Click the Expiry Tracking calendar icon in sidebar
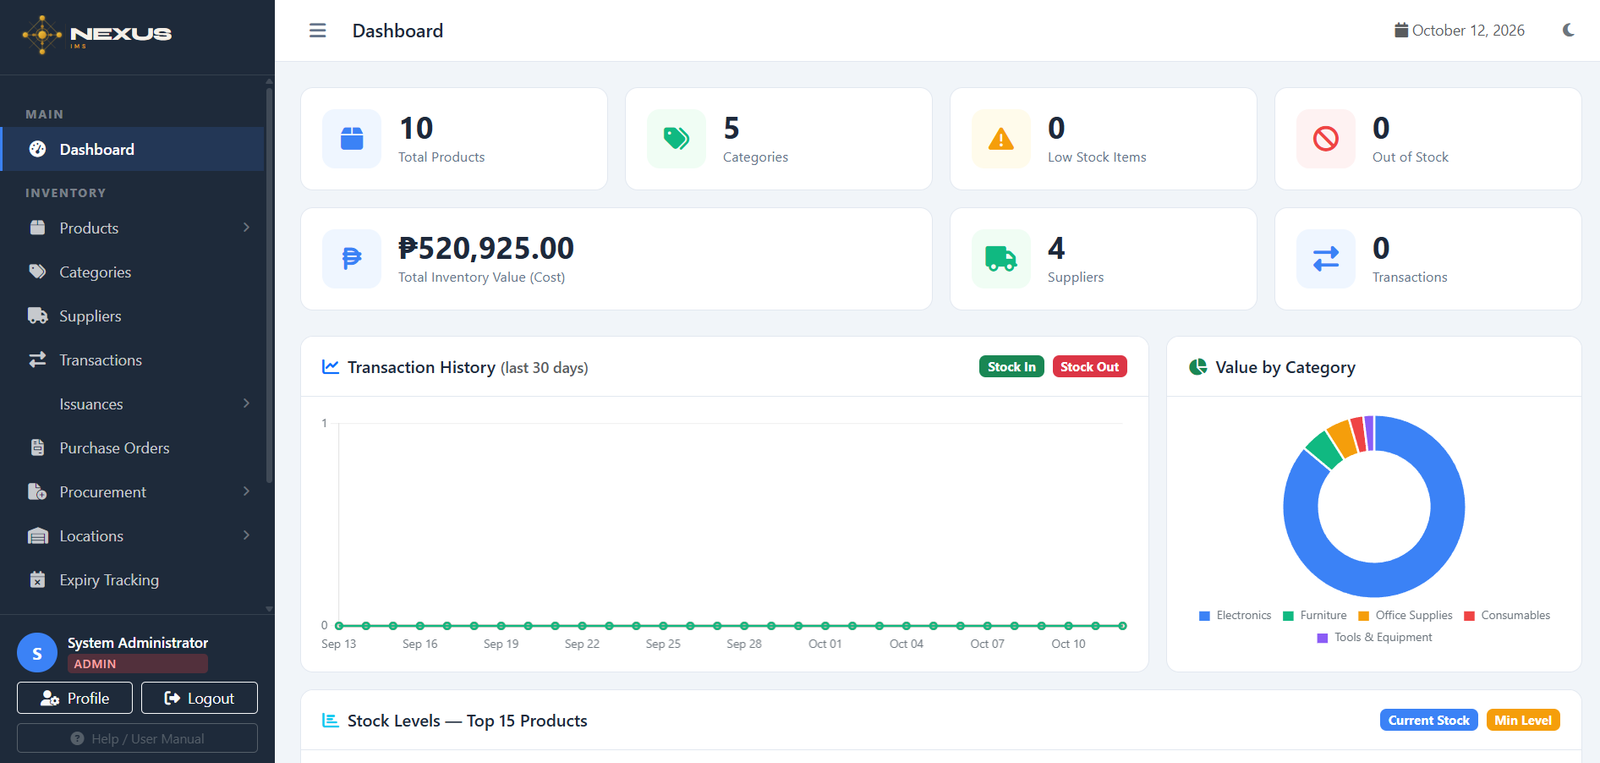Viewport: 1600px width, 763px height. tap(38, 580)
